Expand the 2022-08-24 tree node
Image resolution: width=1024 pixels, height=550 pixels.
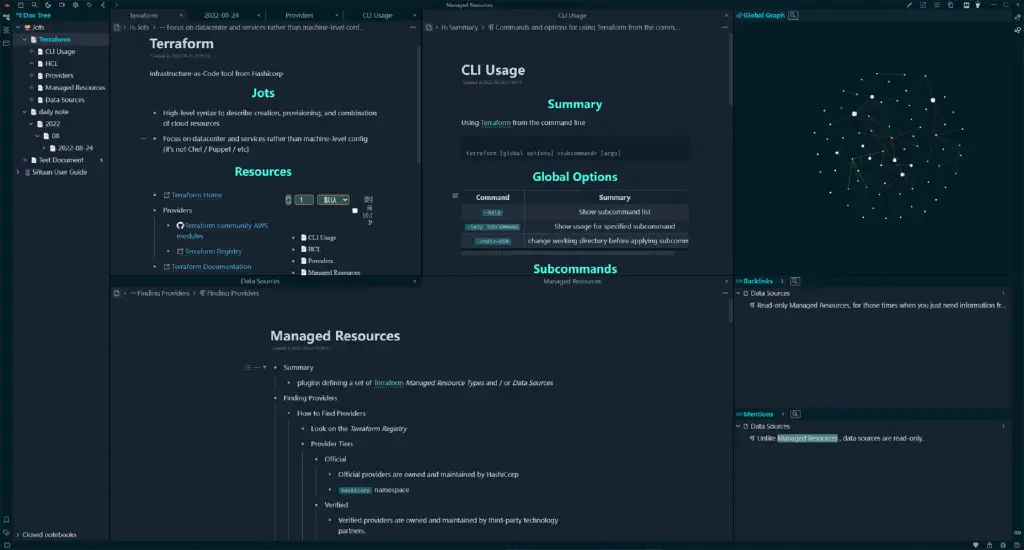click(44, 148)
